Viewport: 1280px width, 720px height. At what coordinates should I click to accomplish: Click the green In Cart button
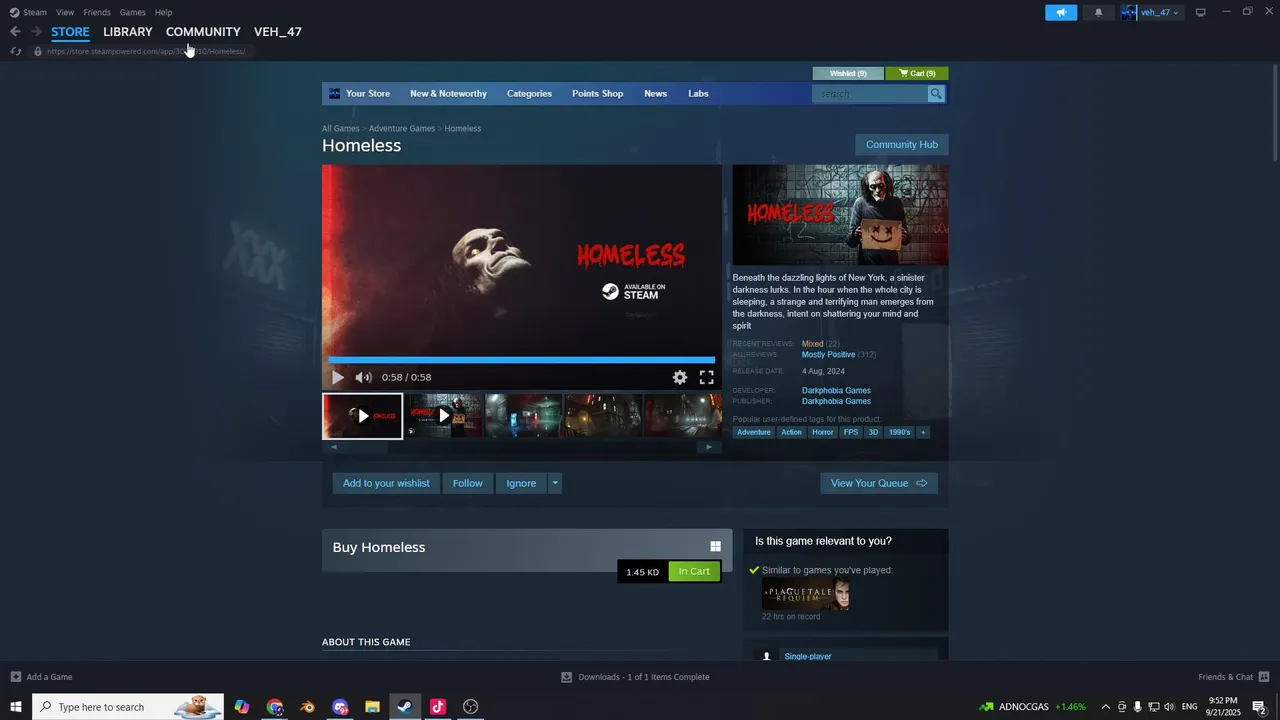click(694, 571)
